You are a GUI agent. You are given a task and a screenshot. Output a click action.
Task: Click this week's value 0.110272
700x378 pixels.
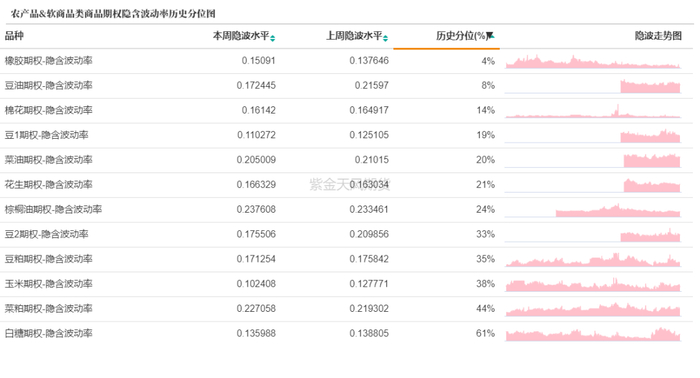coord(256,135)
